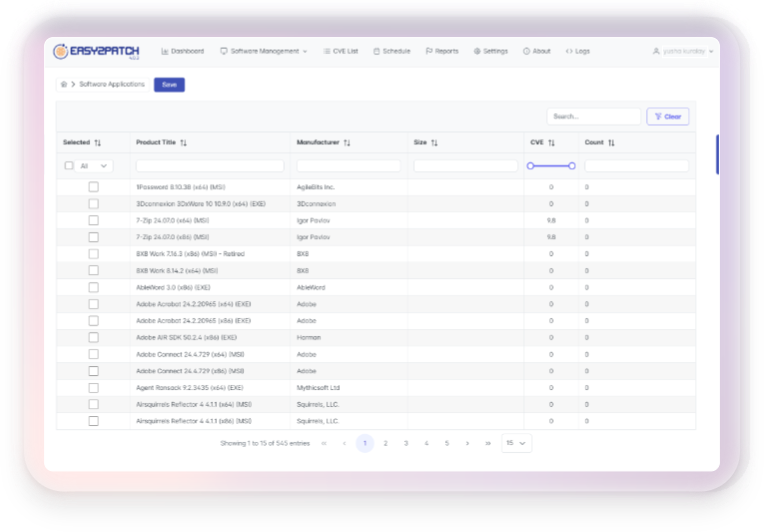
Task: Open the Dashboard menu item
Action: (183, 51)
